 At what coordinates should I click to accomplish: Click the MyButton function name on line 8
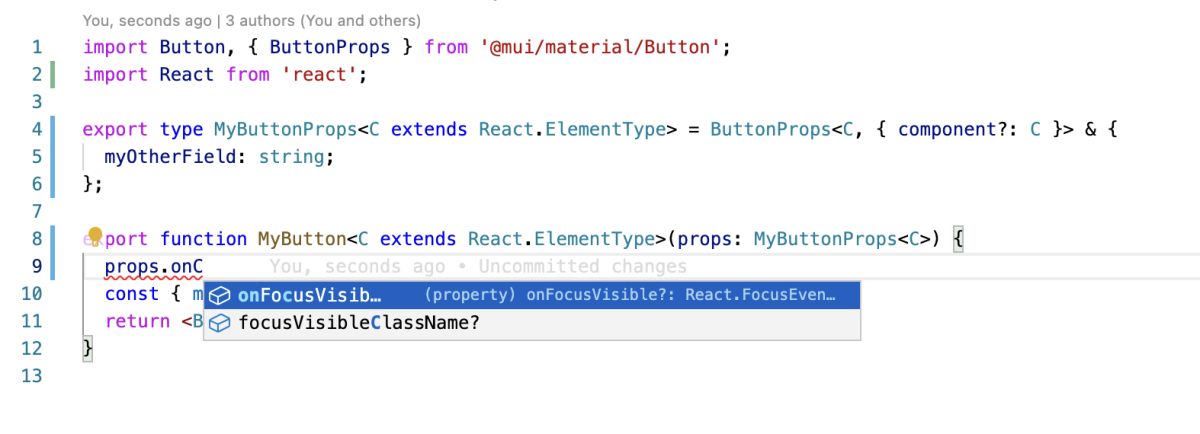(302, 239)
